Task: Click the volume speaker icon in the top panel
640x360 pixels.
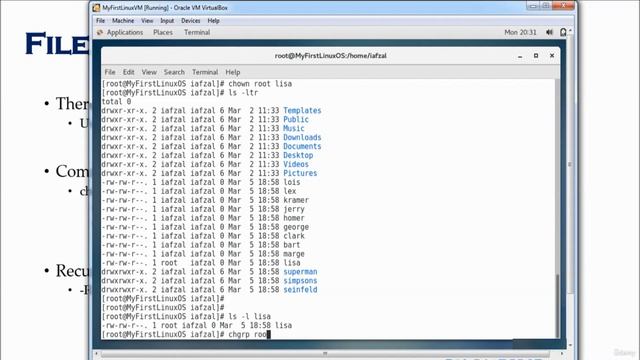Action: [x=549, y=32]
